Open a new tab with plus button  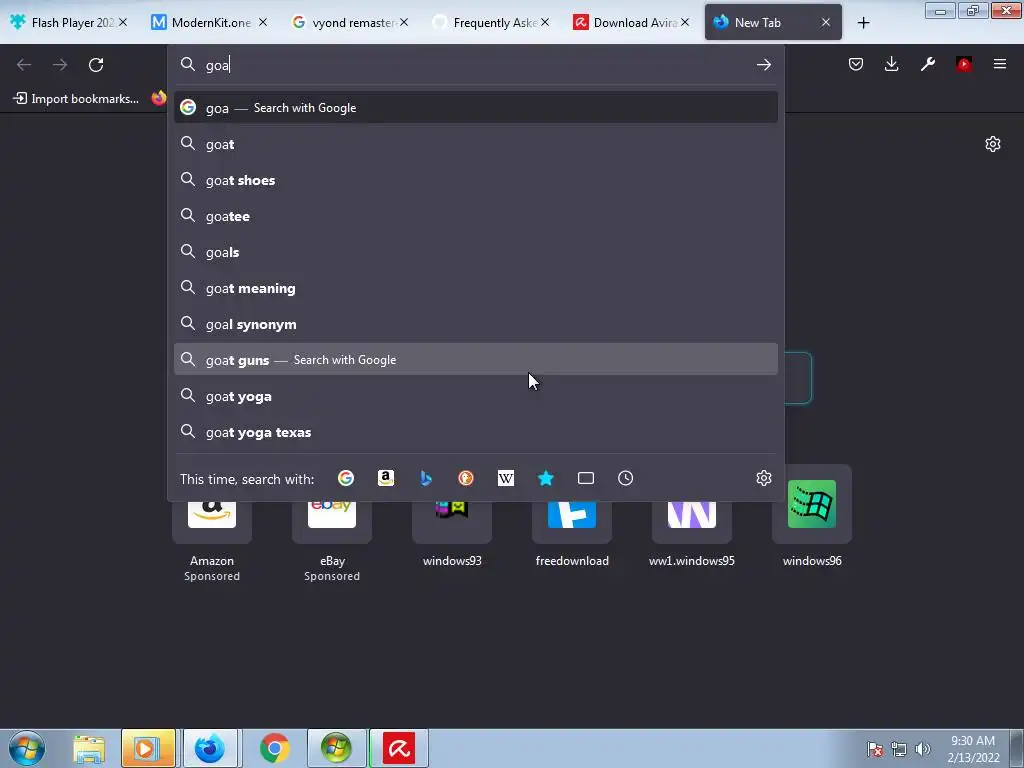[x=863, y=23]
